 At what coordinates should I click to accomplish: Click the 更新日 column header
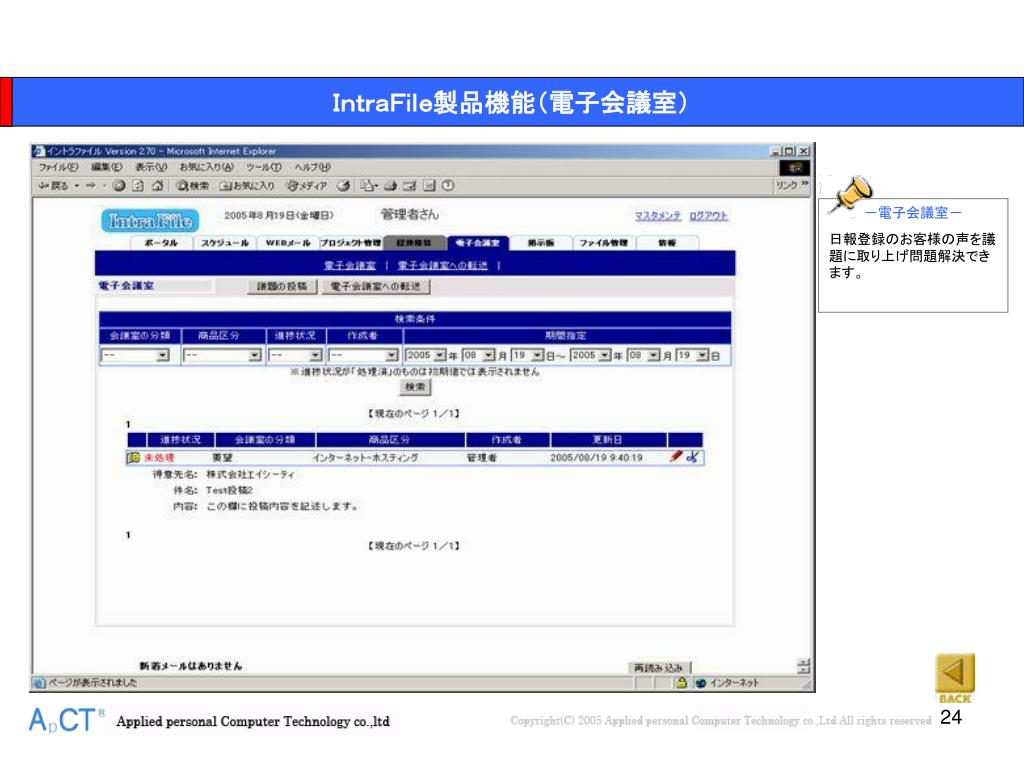click(608, 440)
